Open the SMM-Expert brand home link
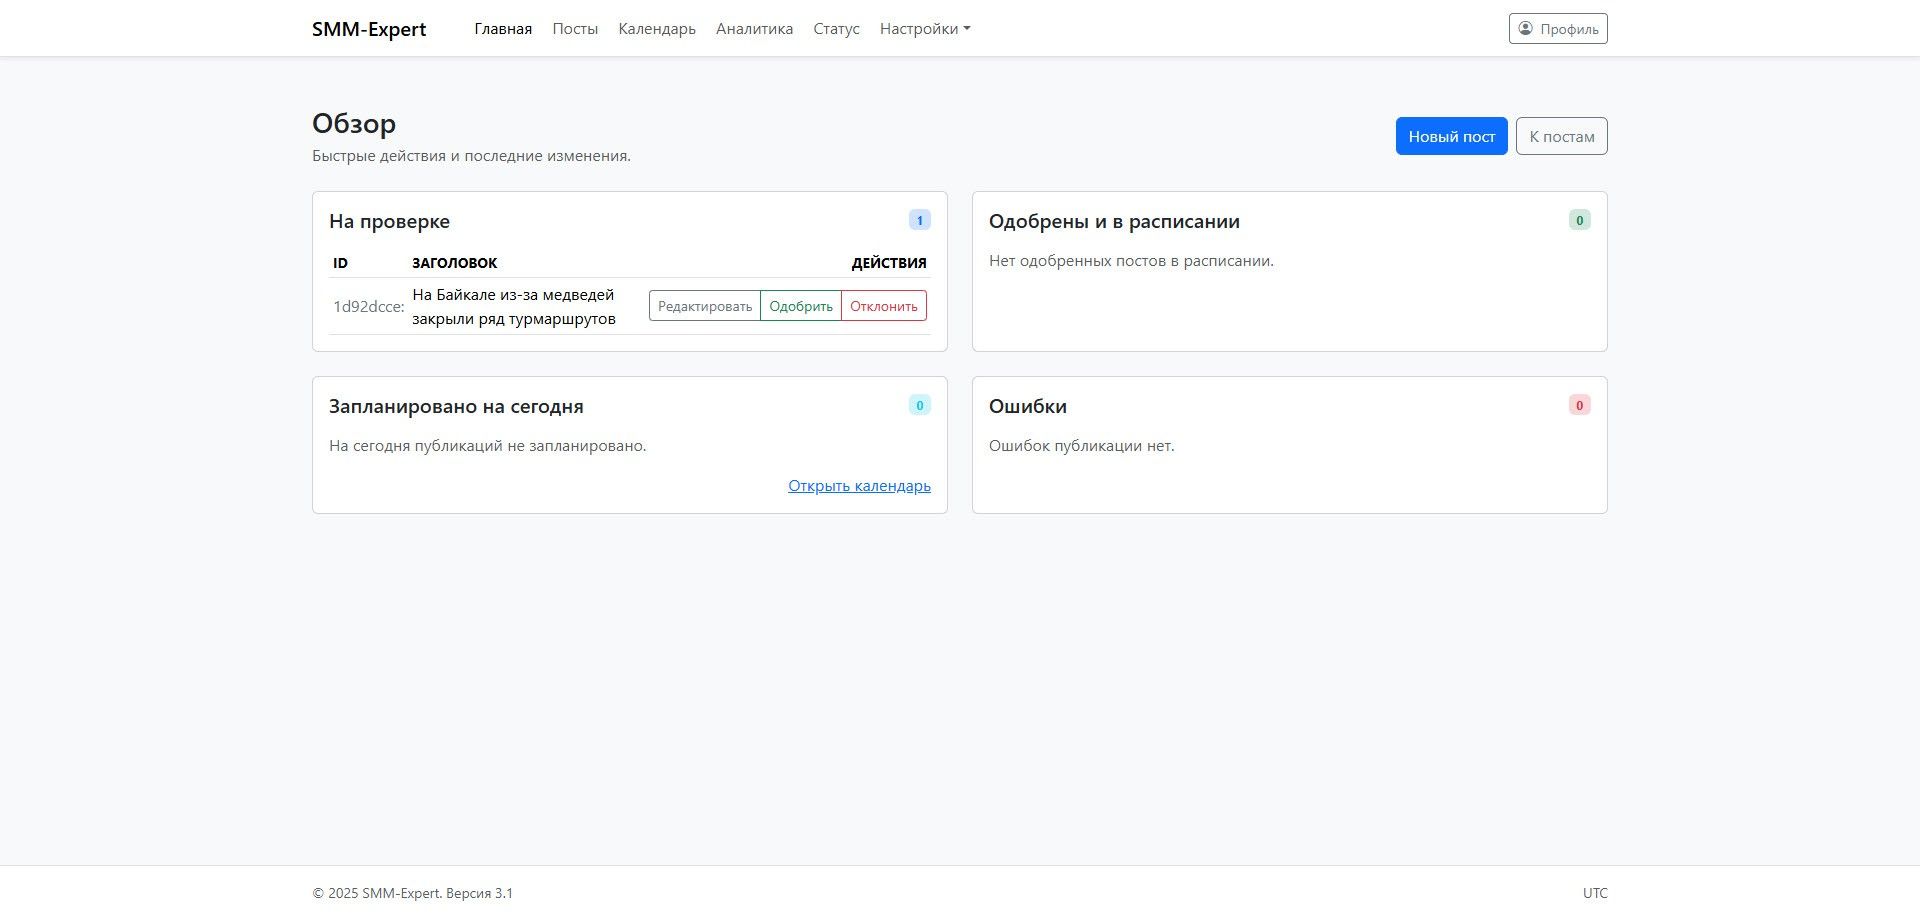 point(369,29)
